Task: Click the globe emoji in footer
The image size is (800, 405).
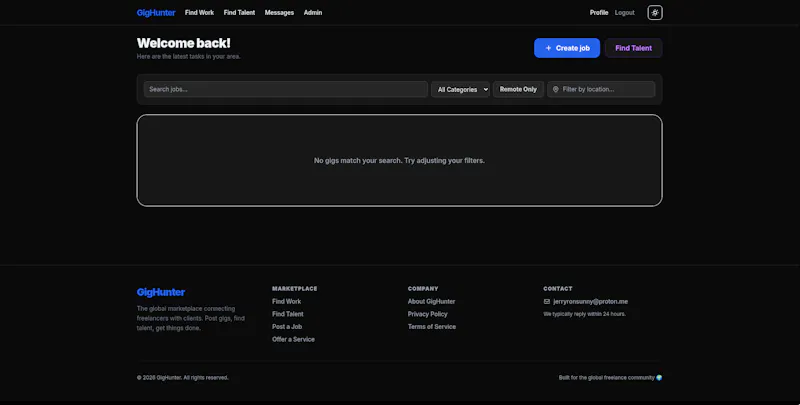Action: (659, 378)
